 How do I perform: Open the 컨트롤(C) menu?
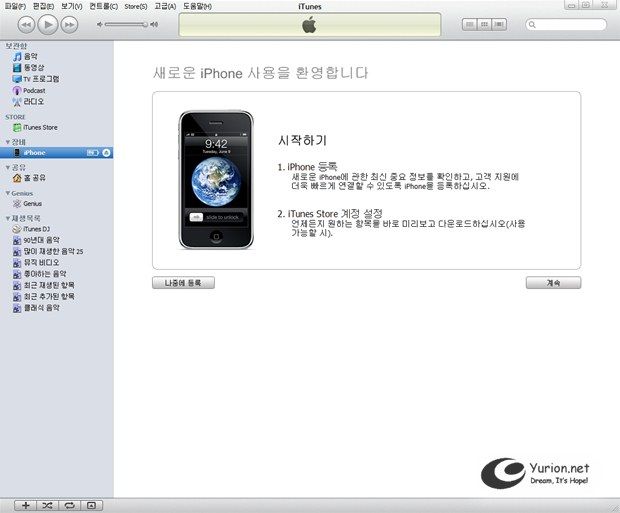104,6
